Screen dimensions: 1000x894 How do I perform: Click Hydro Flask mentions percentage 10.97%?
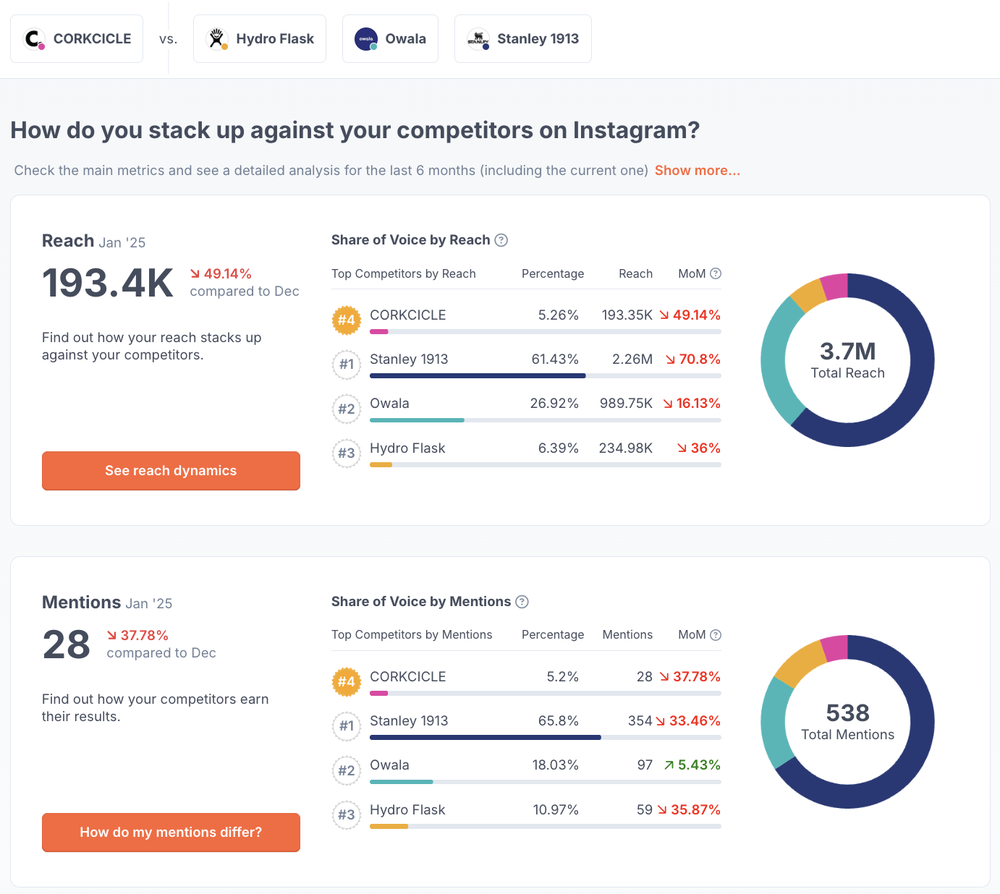[x=556, y=810]
